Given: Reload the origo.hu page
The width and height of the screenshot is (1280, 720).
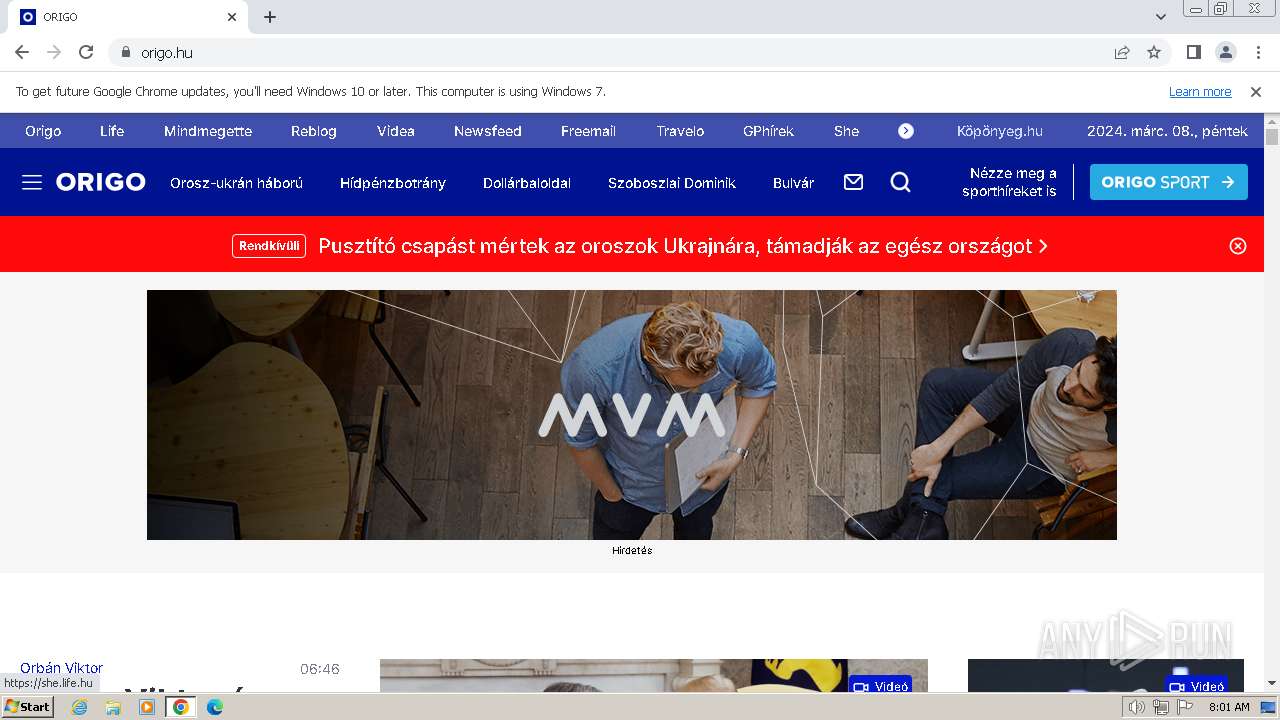Looking at the screenshot, I should tap(86, 52).
